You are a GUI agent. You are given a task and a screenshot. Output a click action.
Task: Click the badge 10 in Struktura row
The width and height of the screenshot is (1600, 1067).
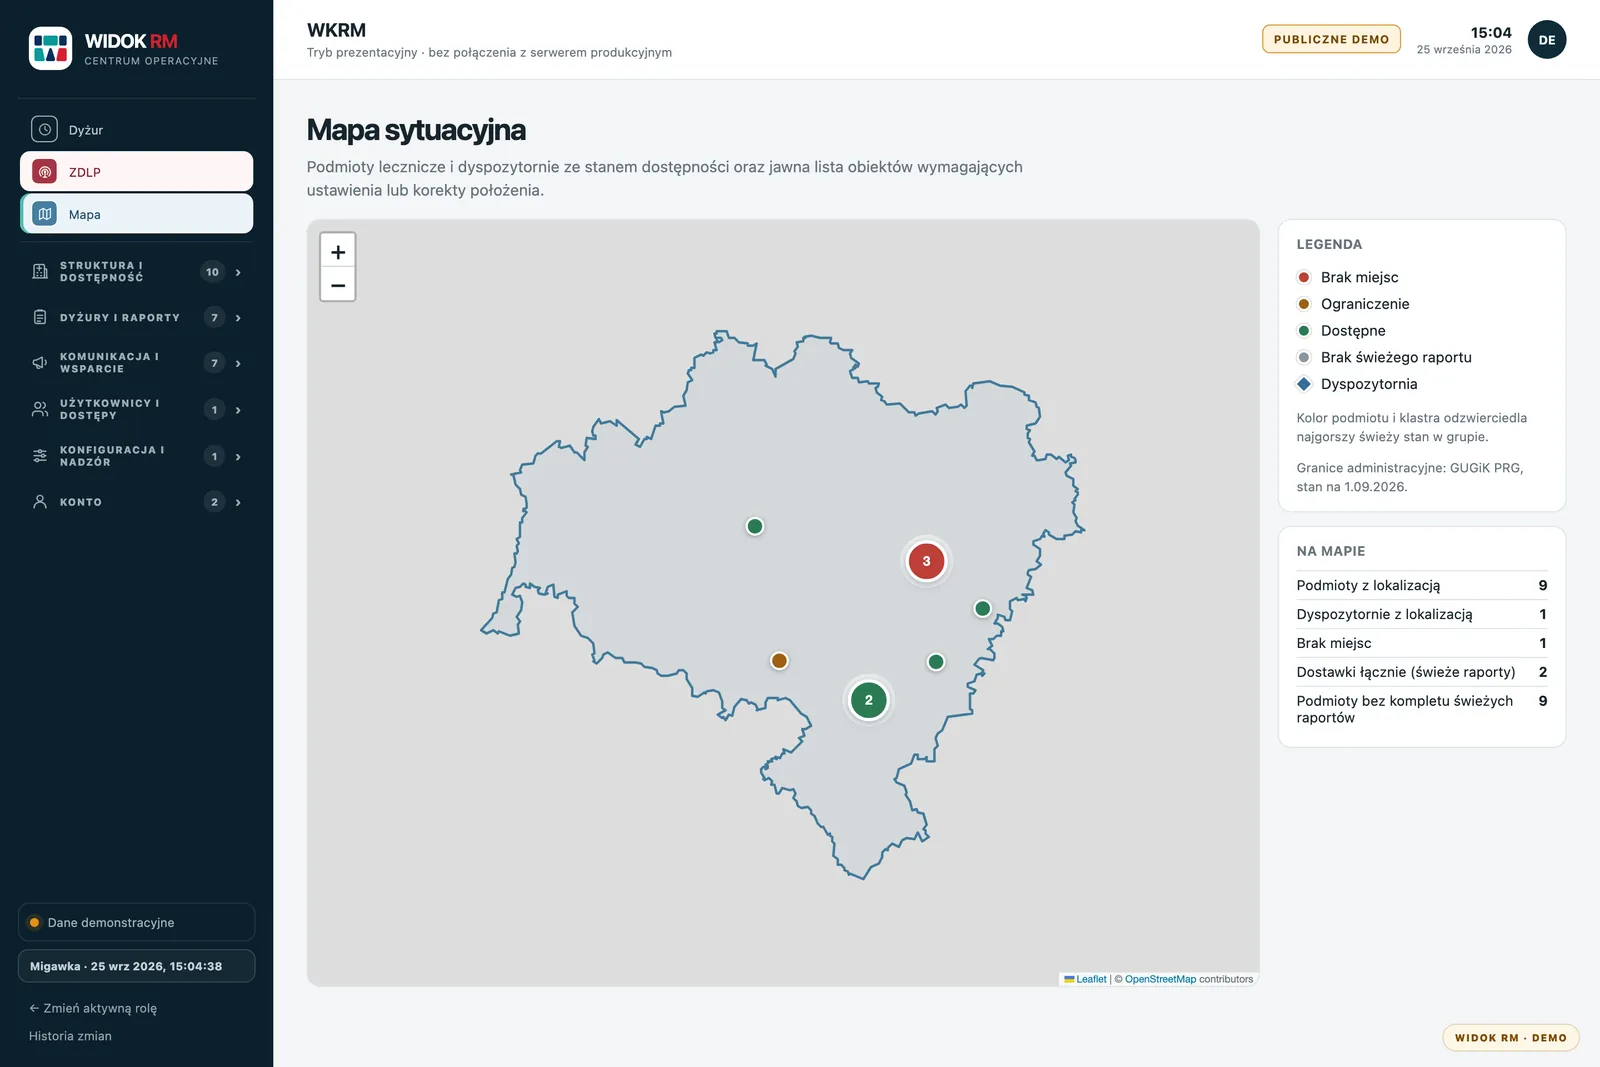click(212, 272)
